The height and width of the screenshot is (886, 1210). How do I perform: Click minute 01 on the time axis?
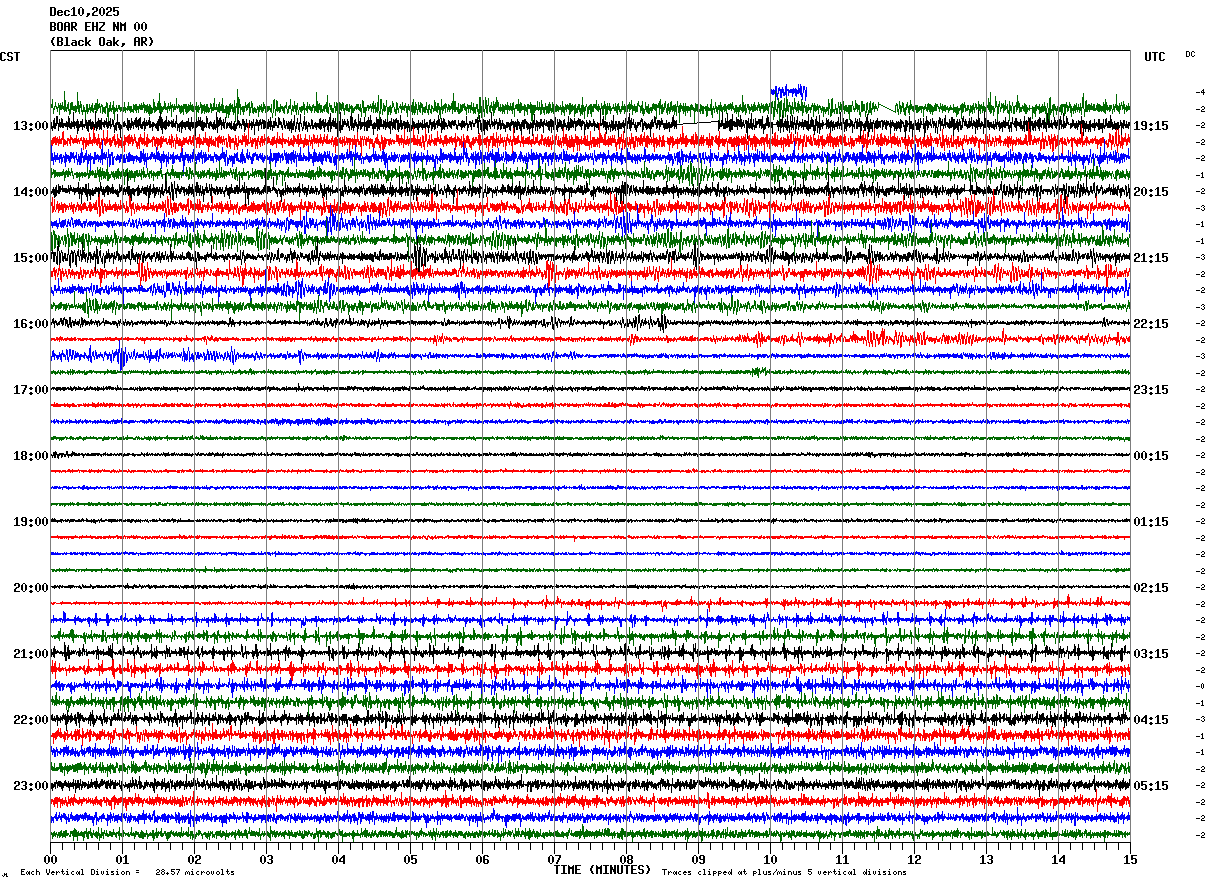[122, 859]
